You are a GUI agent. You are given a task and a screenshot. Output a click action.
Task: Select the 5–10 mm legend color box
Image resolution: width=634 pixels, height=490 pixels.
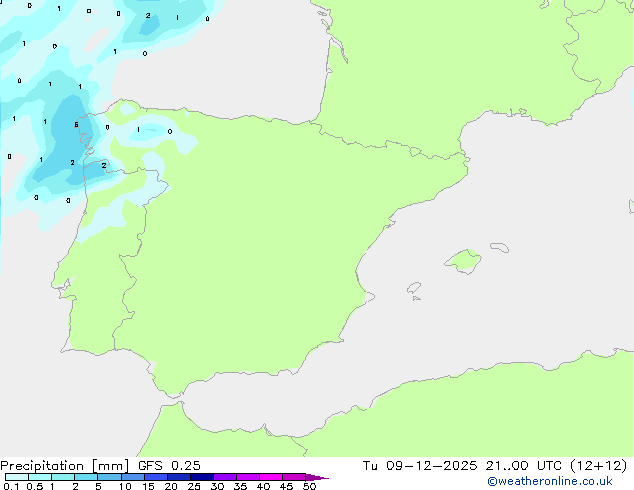coord(109,477)
